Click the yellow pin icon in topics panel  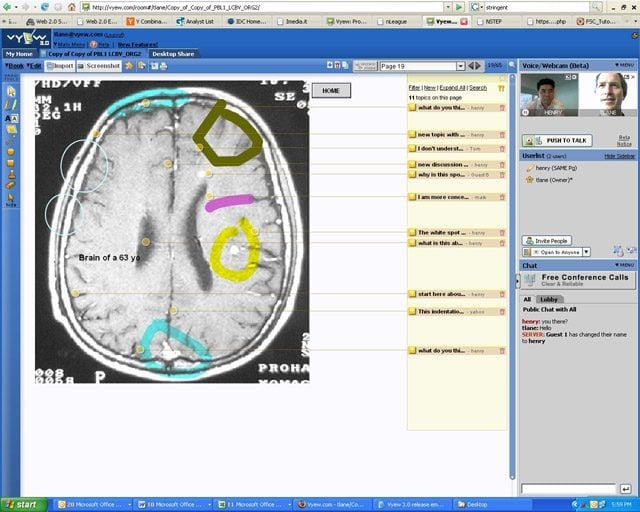click(x=501, y=88)
